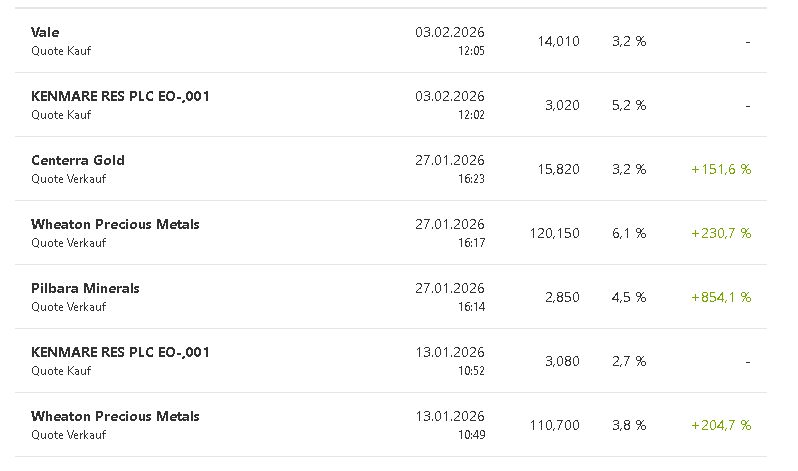Open KENMARE RES PLC purchase from 03.02.2026
The image size is (798, 471).
pos(120,97)
